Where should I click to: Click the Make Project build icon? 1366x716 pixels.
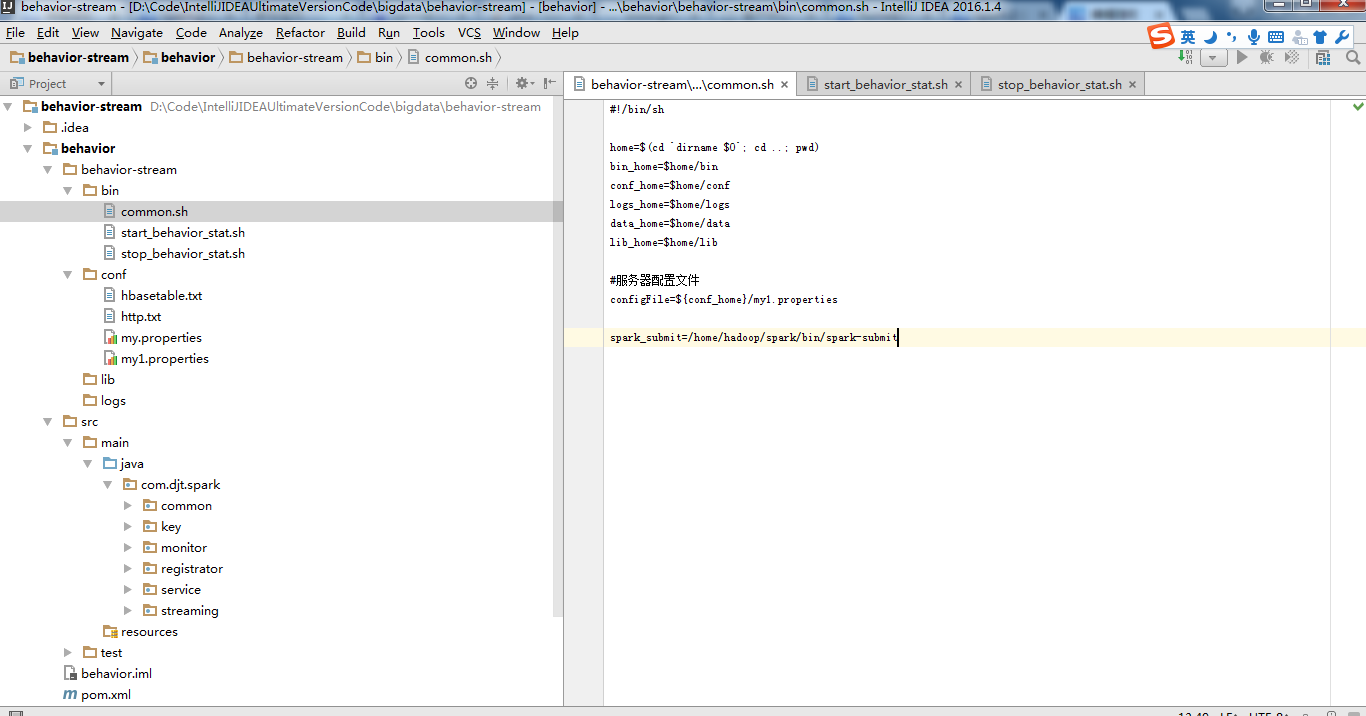point(1185,58)
